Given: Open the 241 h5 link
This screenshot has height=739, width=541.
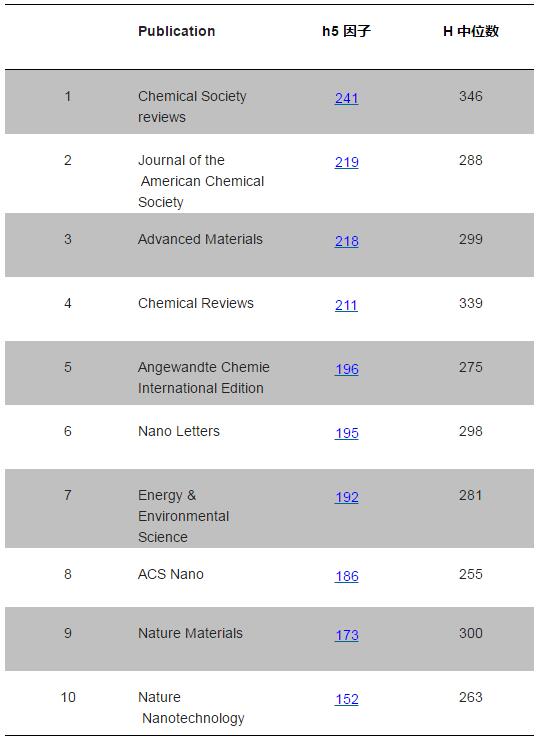Looking at the screenshot, I should pyautogui.click(x=346, y=98).
